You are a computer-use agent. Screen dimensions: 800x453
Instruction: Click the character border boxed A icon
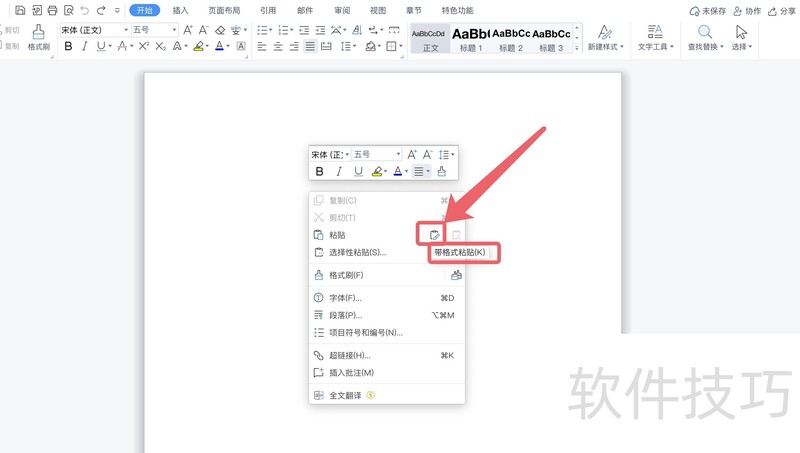(x=241, y=46)
